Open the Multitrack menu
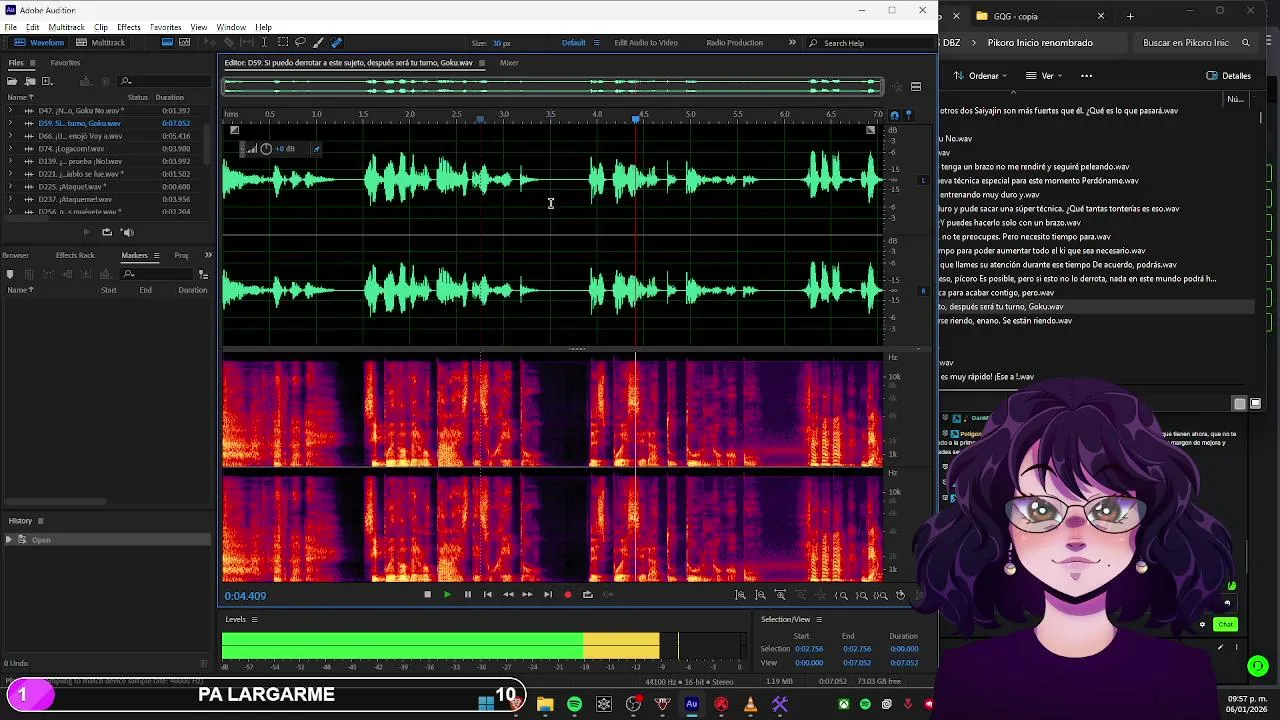The image size is (1280, 720). pos(66,27)
